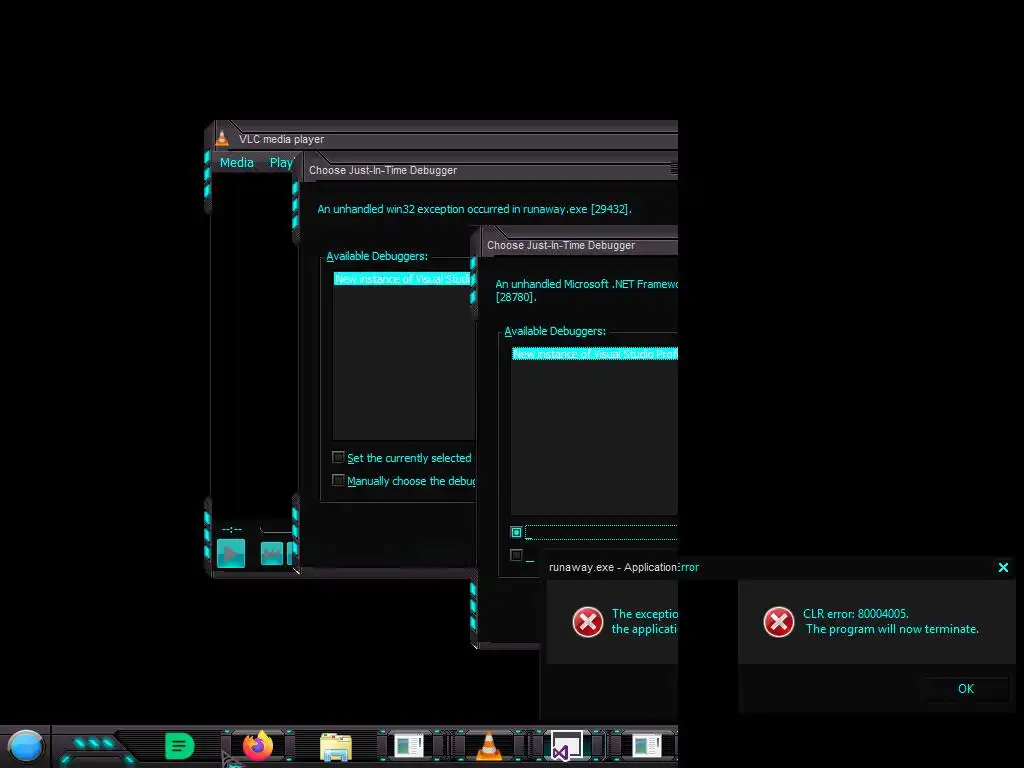1024x768 pixels.
Task: Click the error icon beside CLR error text
Action: pyautogui.click(x=778, y=621)
